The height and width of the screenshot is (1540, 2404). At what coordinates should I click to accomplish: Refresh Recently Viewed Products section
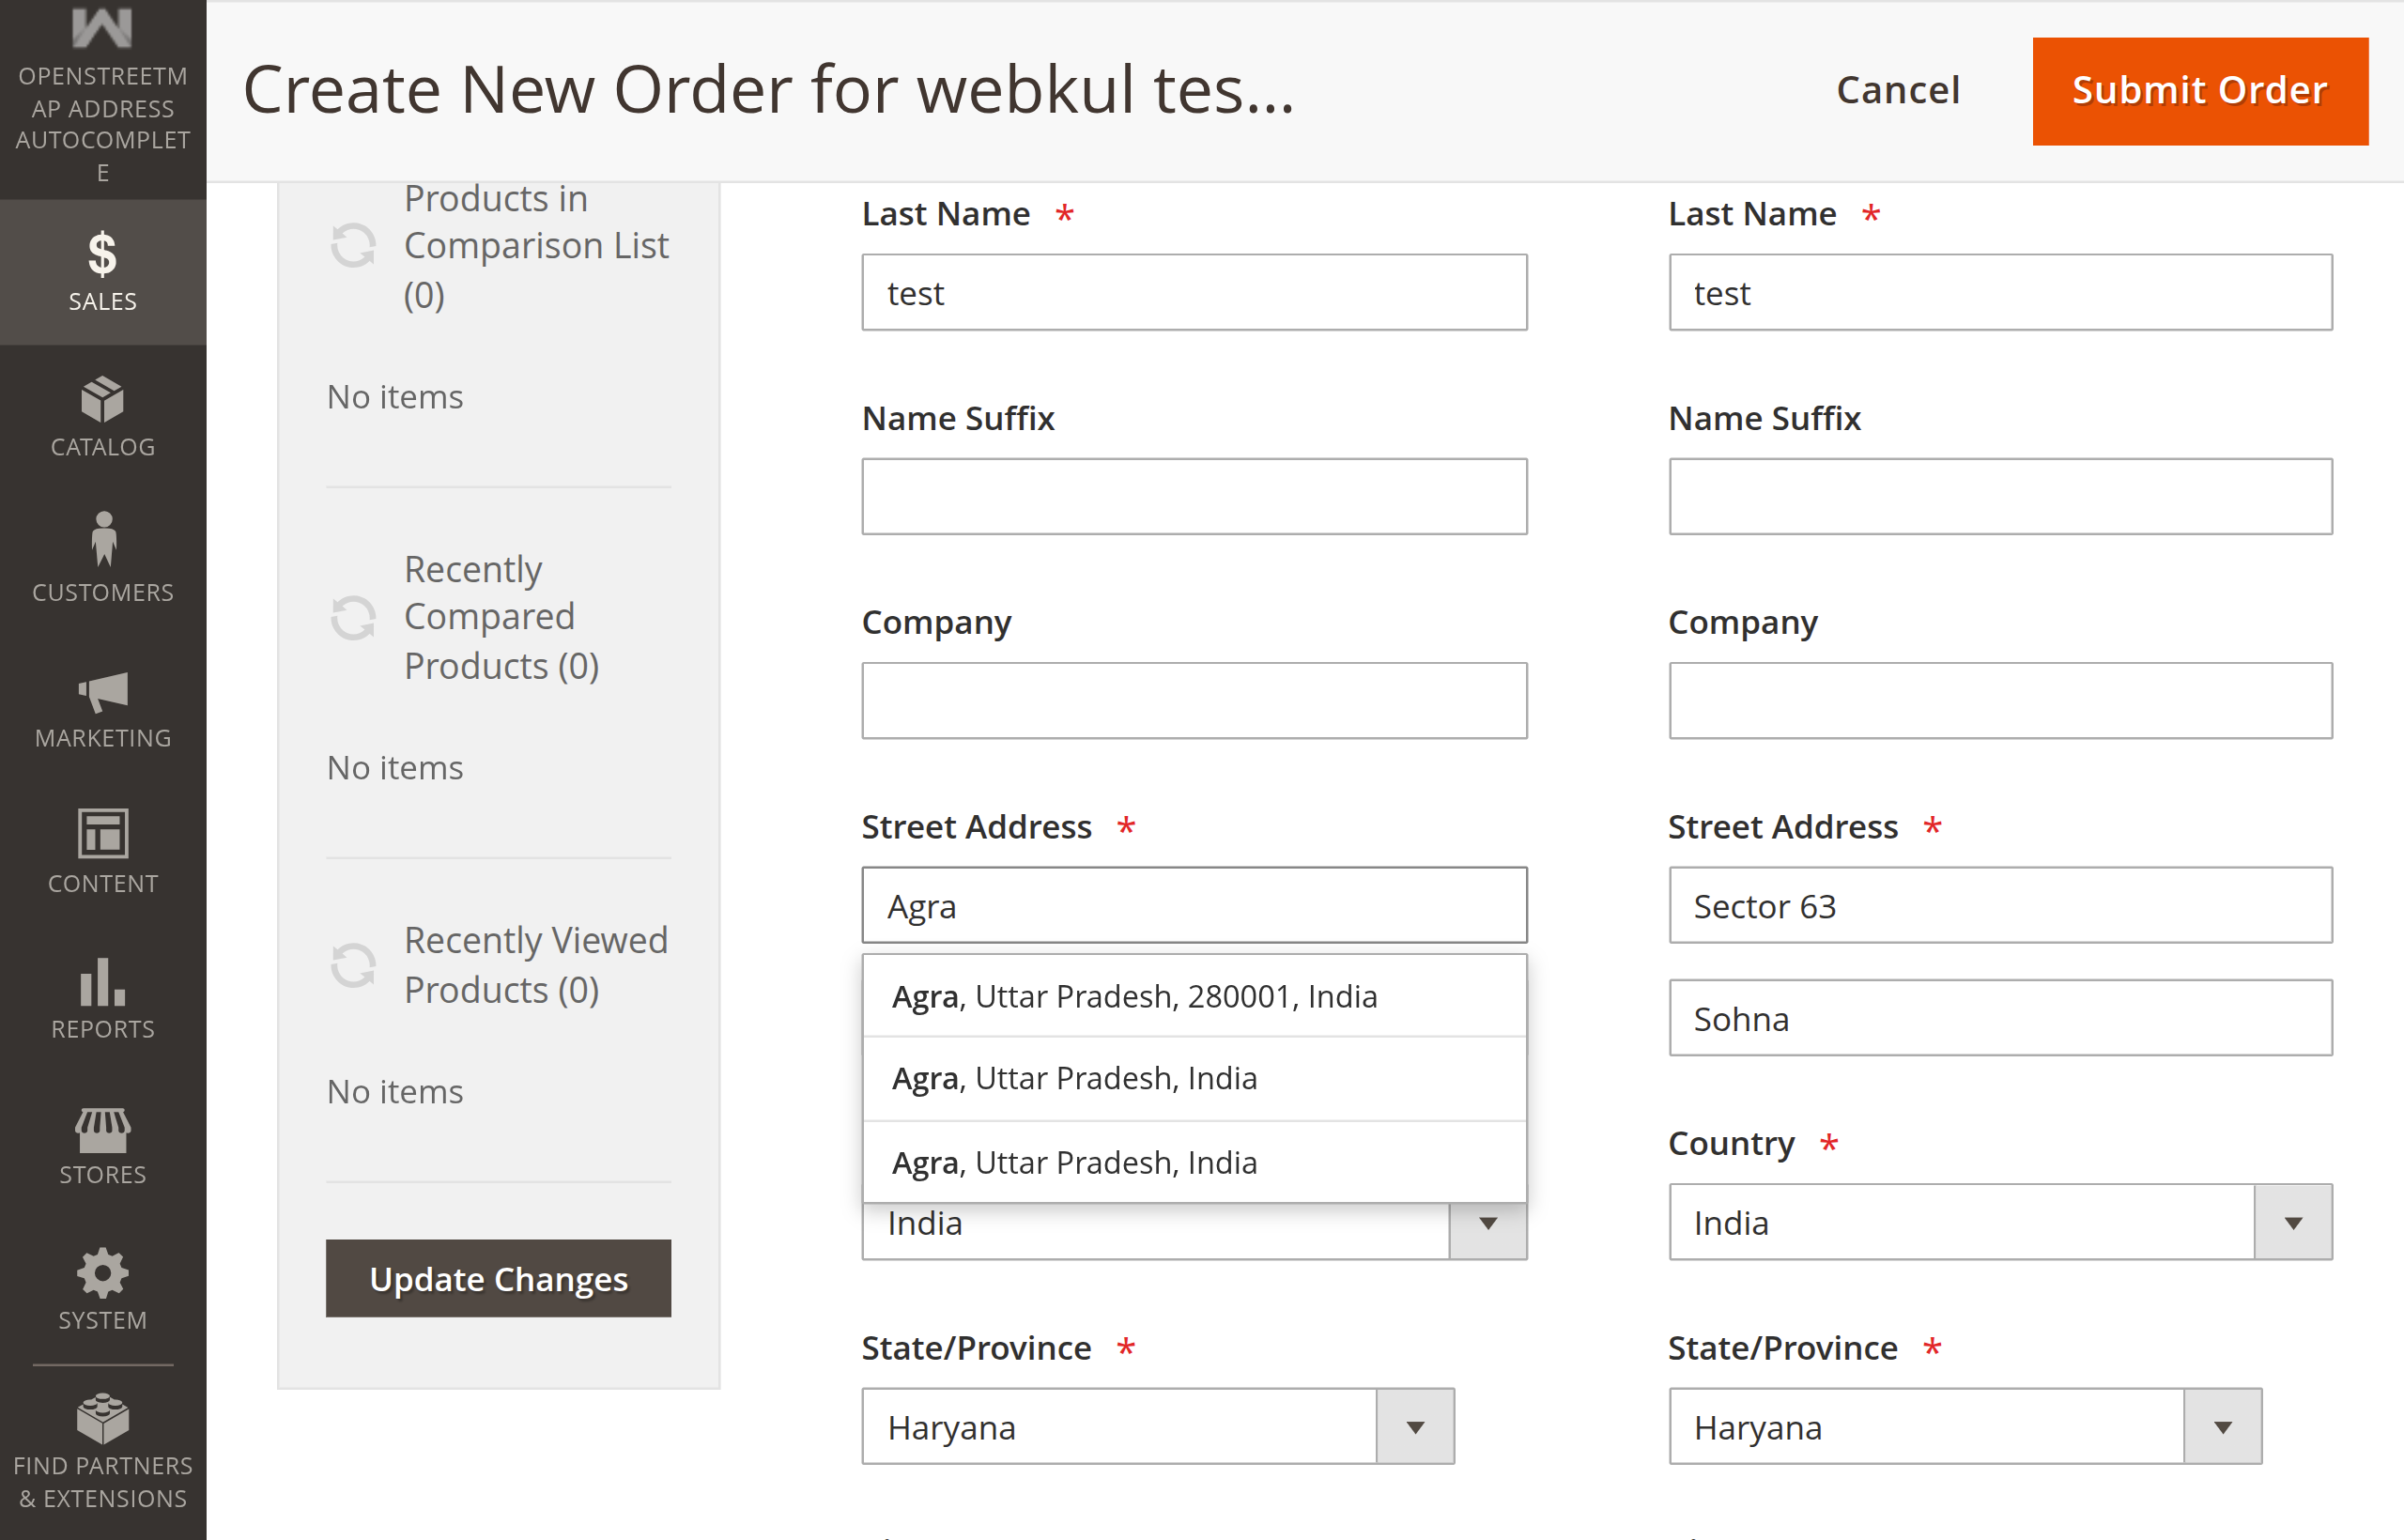point(353,964)
